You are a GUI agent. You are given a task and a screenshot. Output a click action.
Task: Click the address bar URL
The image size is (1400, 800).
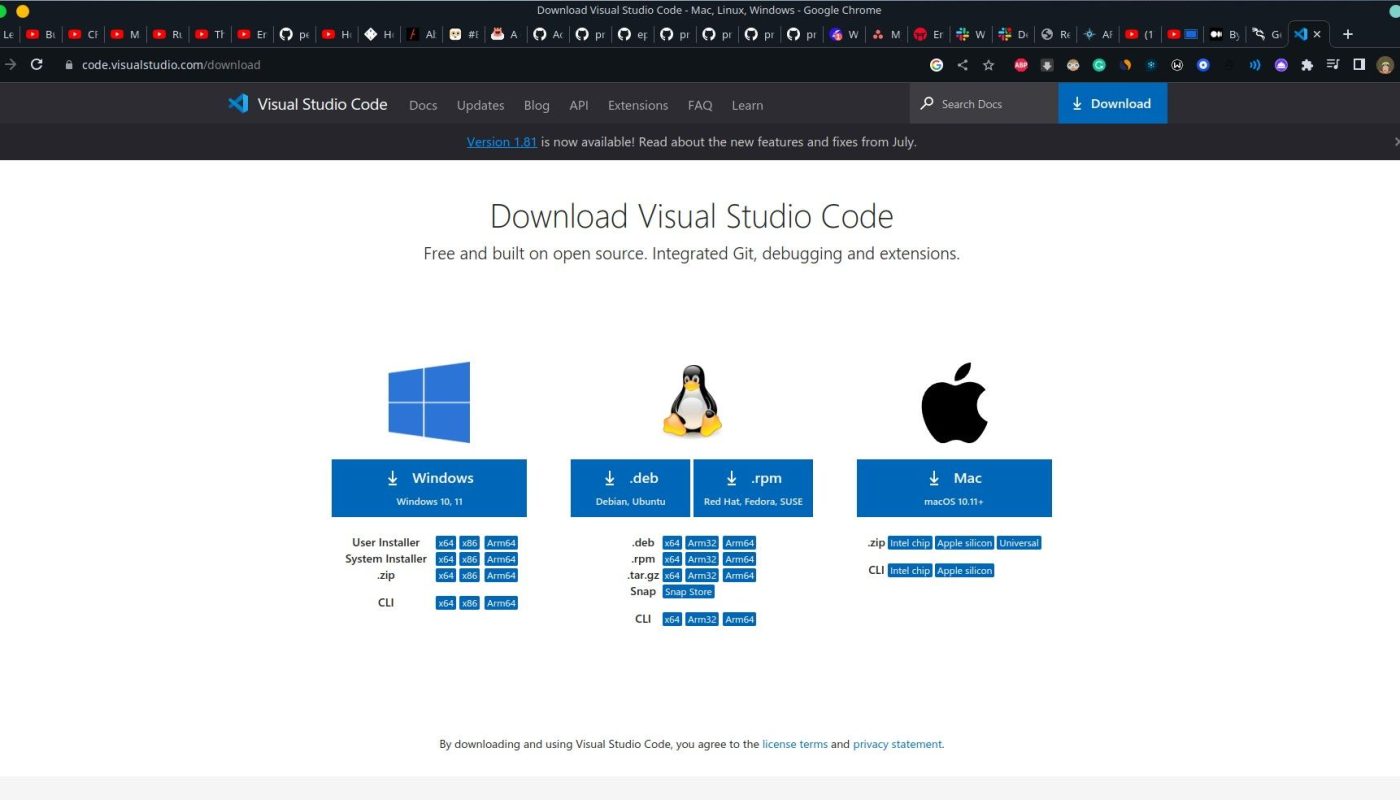click(x=171, y=65)
